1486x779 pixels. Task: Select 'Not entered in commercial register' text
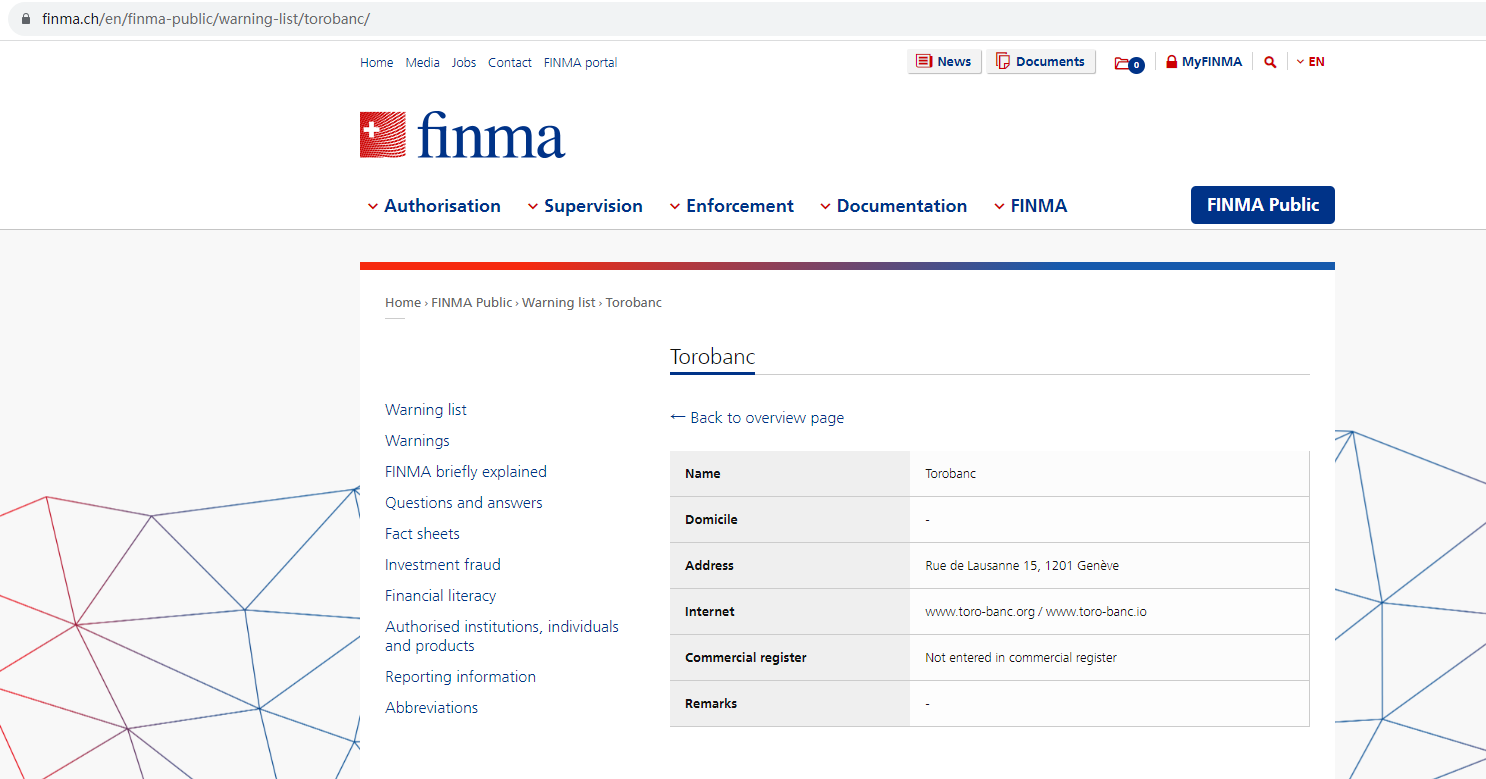click(1021, 658)
